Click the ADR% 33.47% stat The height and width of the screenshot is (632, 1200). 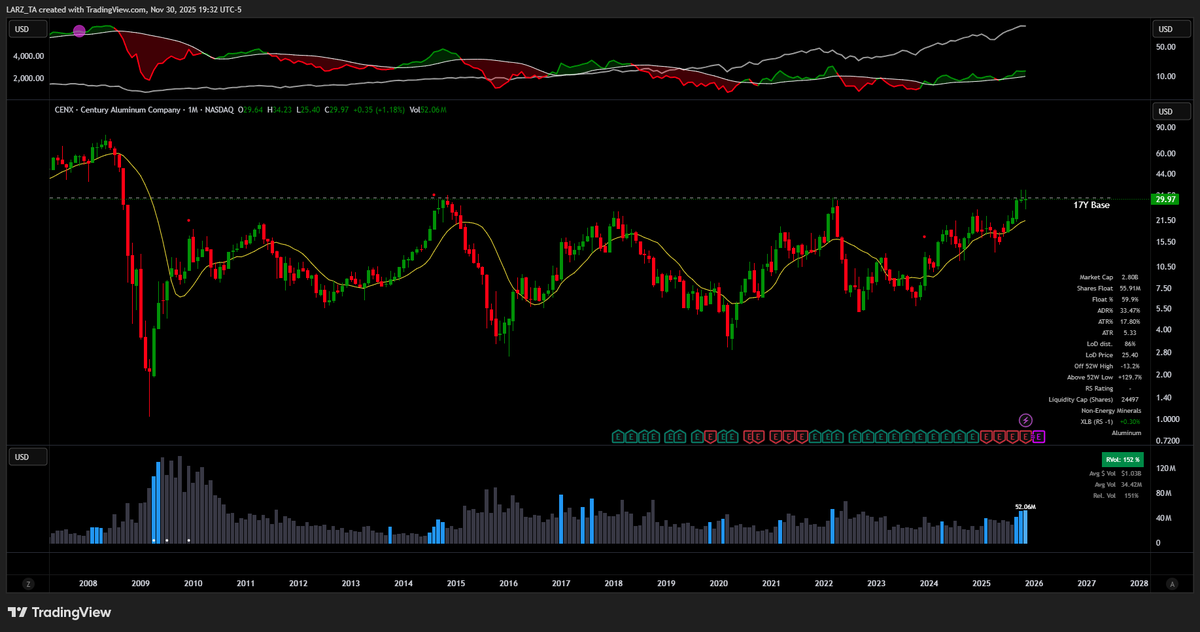tap(1119, 311)
